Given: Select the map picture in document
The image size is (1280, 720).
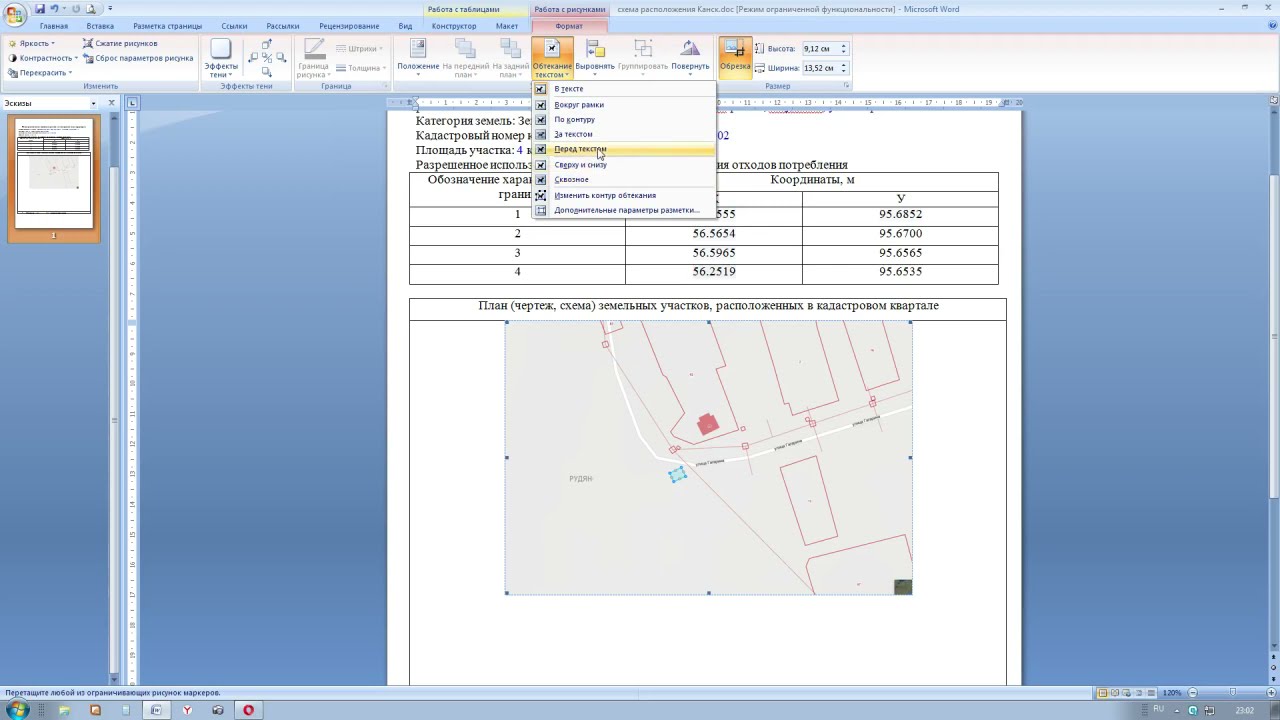Looking at the screenshot, I should click(708, 457).
